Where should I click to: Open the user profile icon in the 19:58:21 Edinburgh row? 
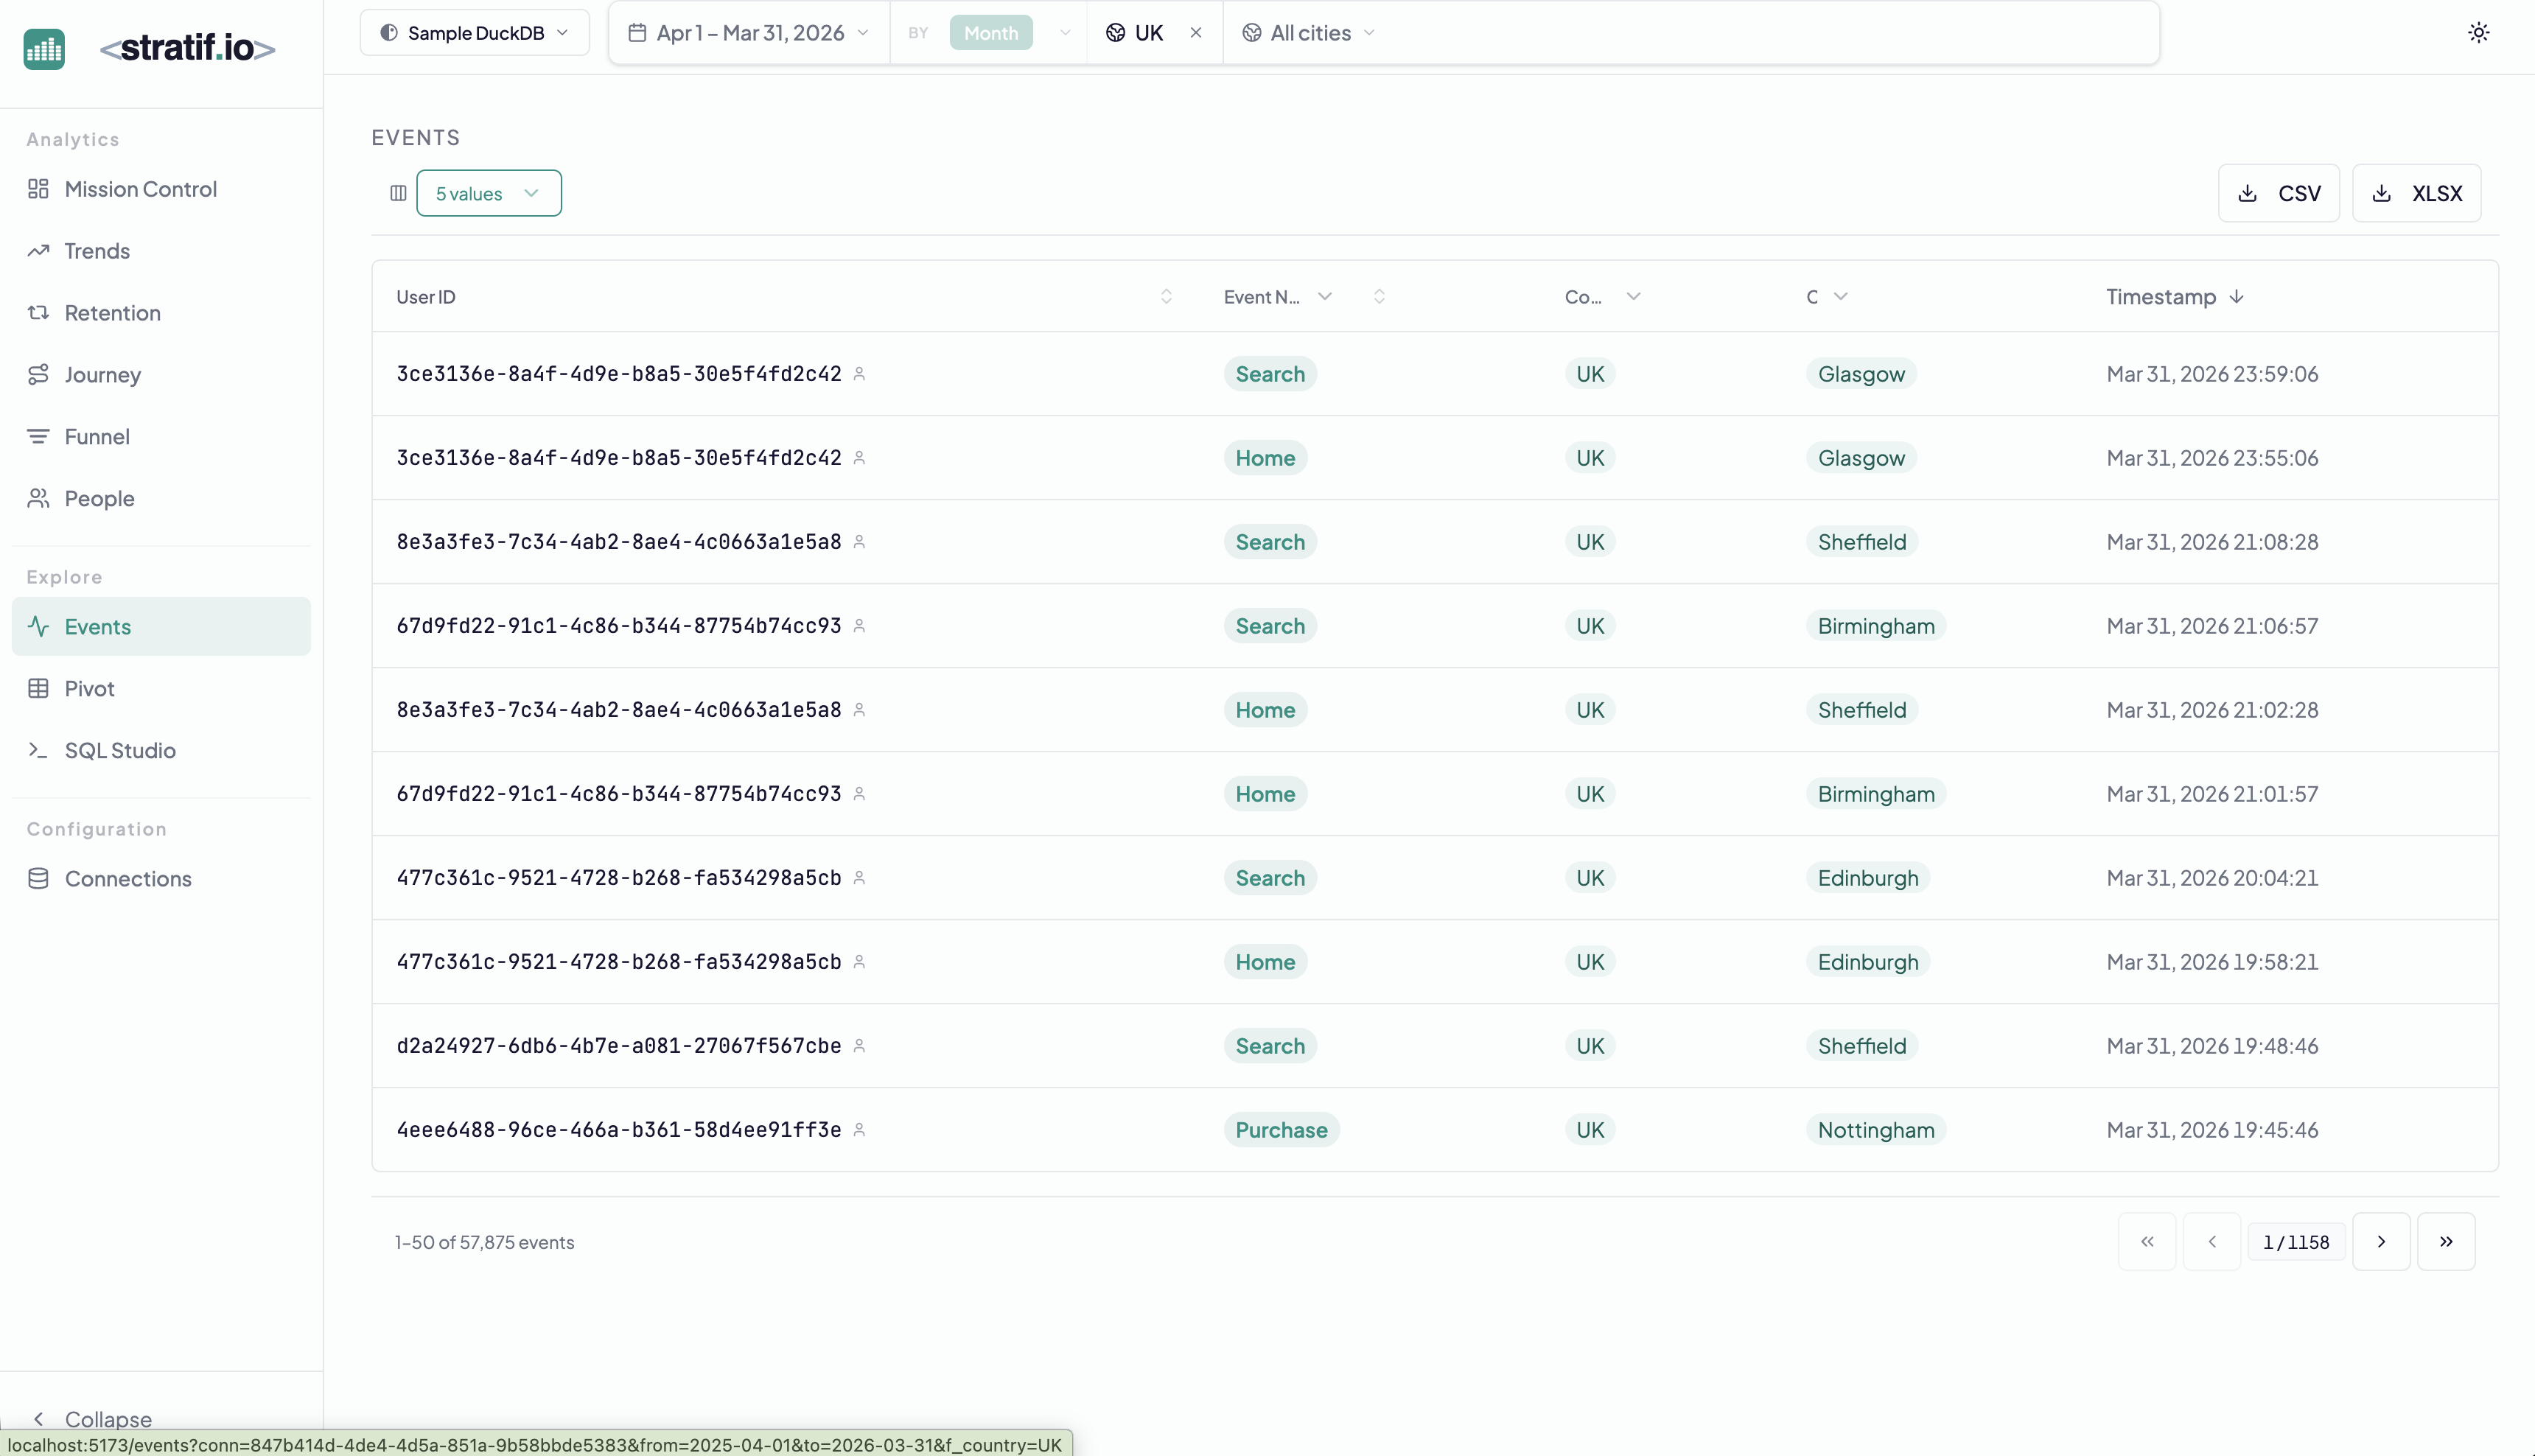tap(859, 962)
